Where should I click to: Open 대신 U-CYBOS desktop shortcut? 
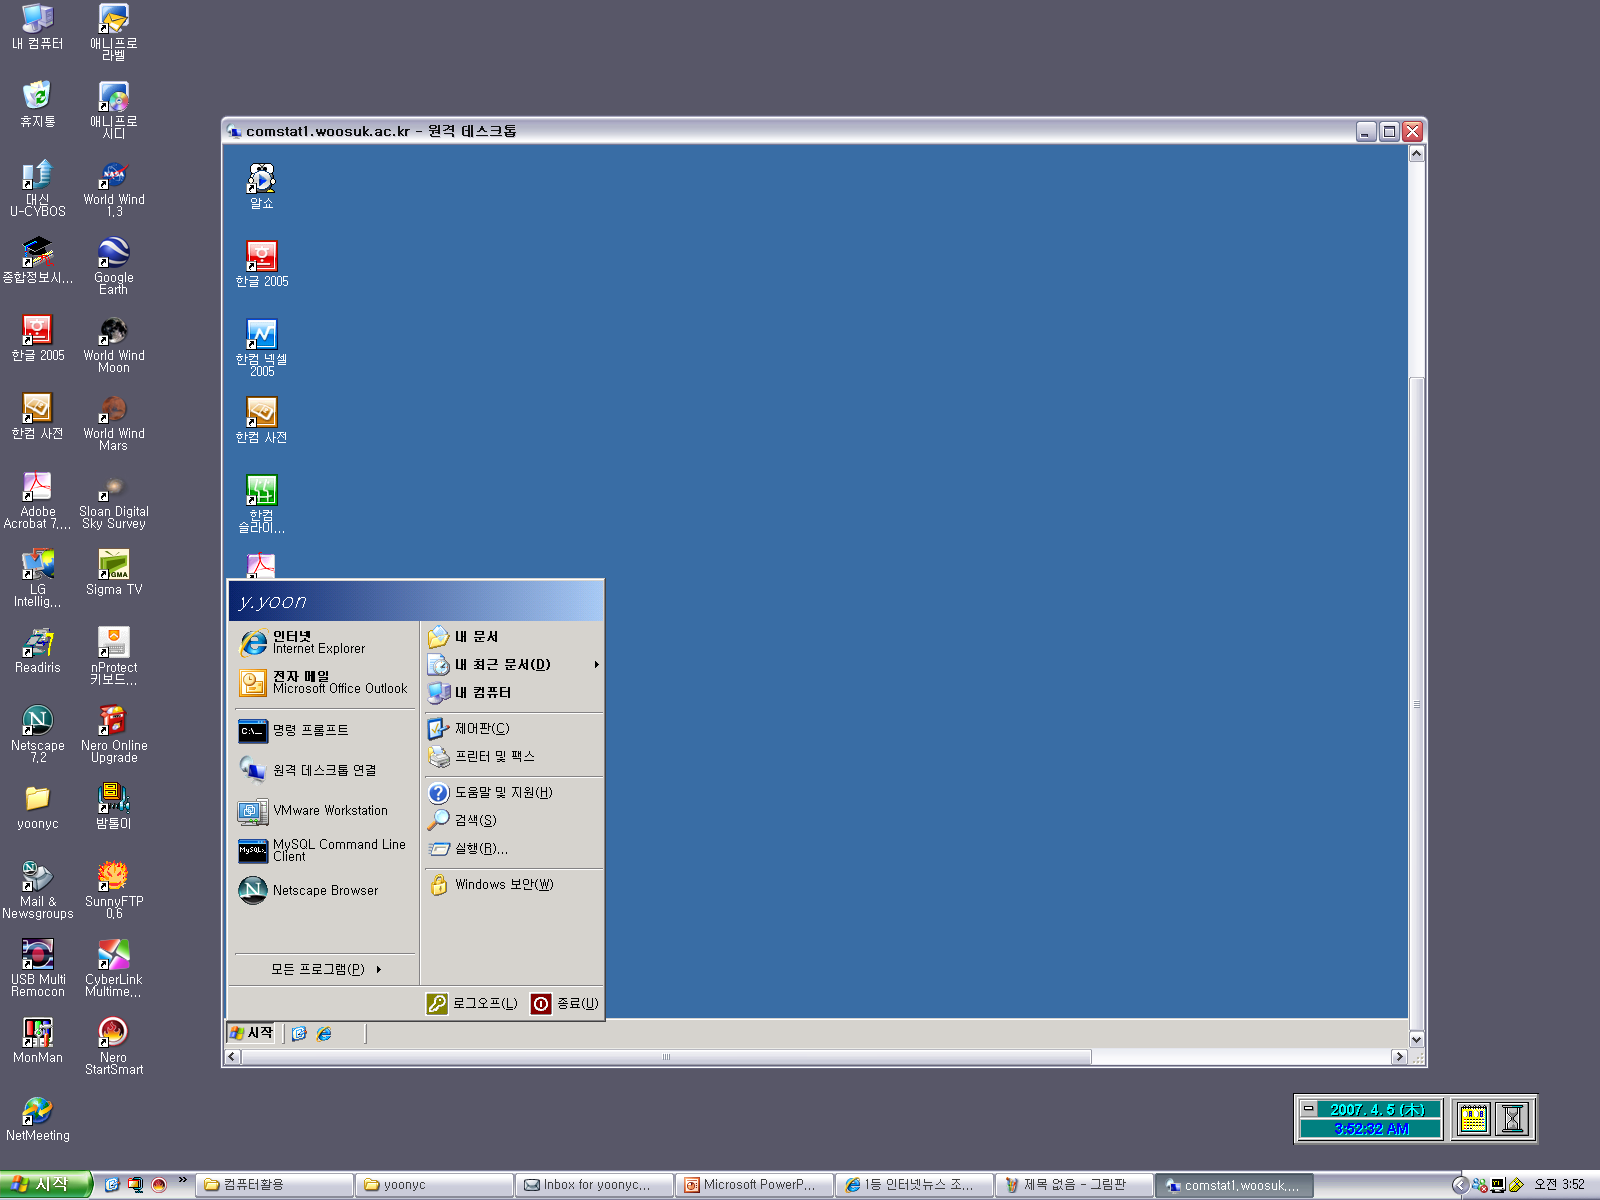pyautogui.click(x=38, y=188)
